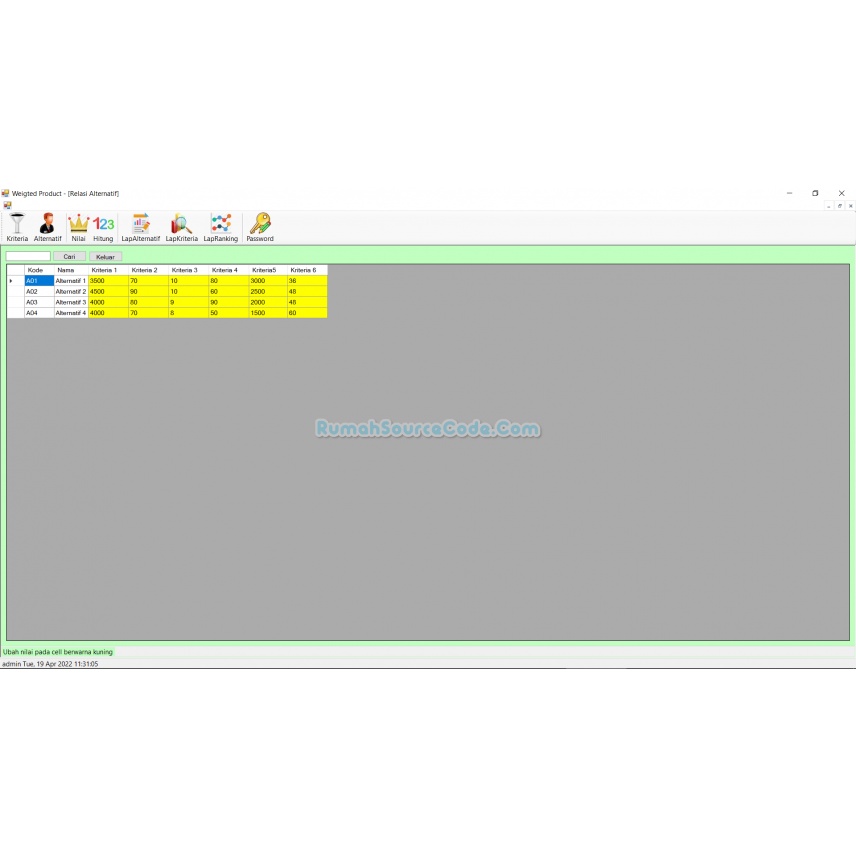Click the Kriteria 2 column header

(148, 270)
